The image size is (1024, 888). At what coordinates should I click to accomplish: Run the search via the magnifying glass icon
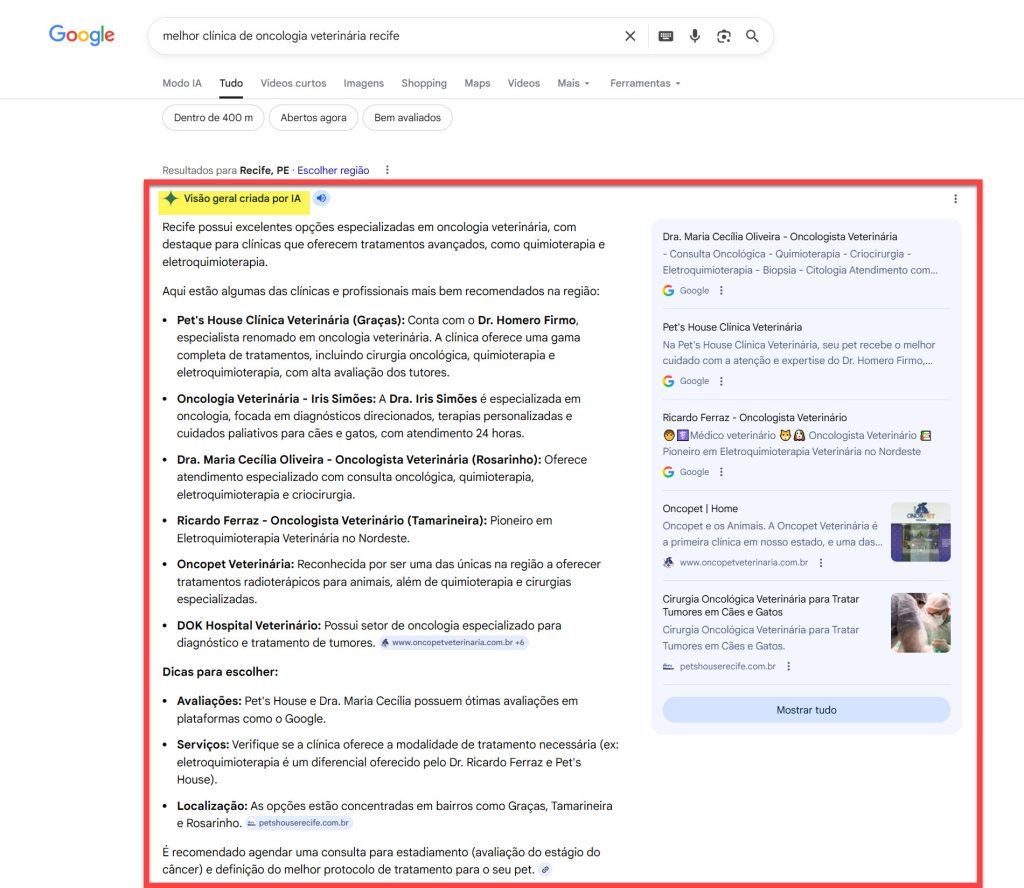point(751,35)
